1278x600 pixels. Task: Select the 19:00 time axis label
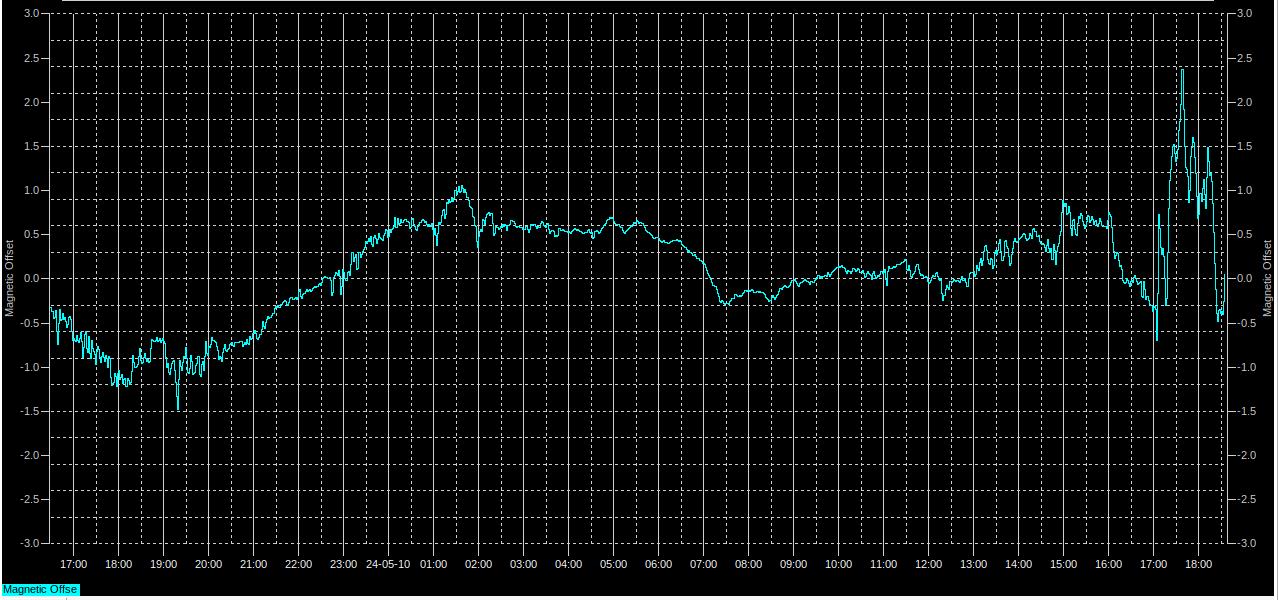click(164, 564)
